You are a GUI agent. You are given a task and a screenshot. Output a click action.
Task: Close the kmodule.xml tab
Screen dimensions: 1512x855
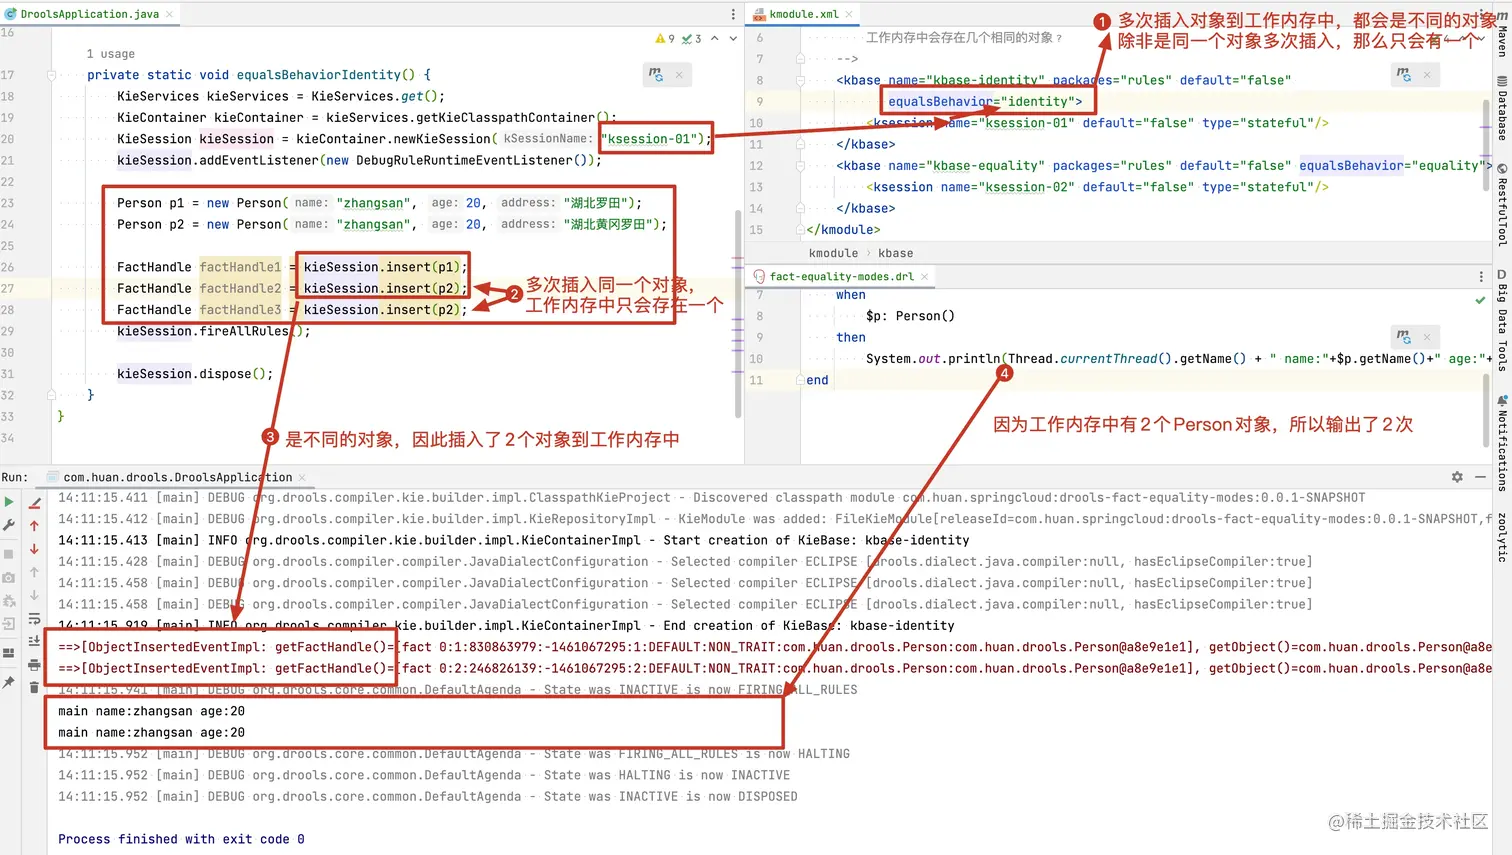coord(849,14)
